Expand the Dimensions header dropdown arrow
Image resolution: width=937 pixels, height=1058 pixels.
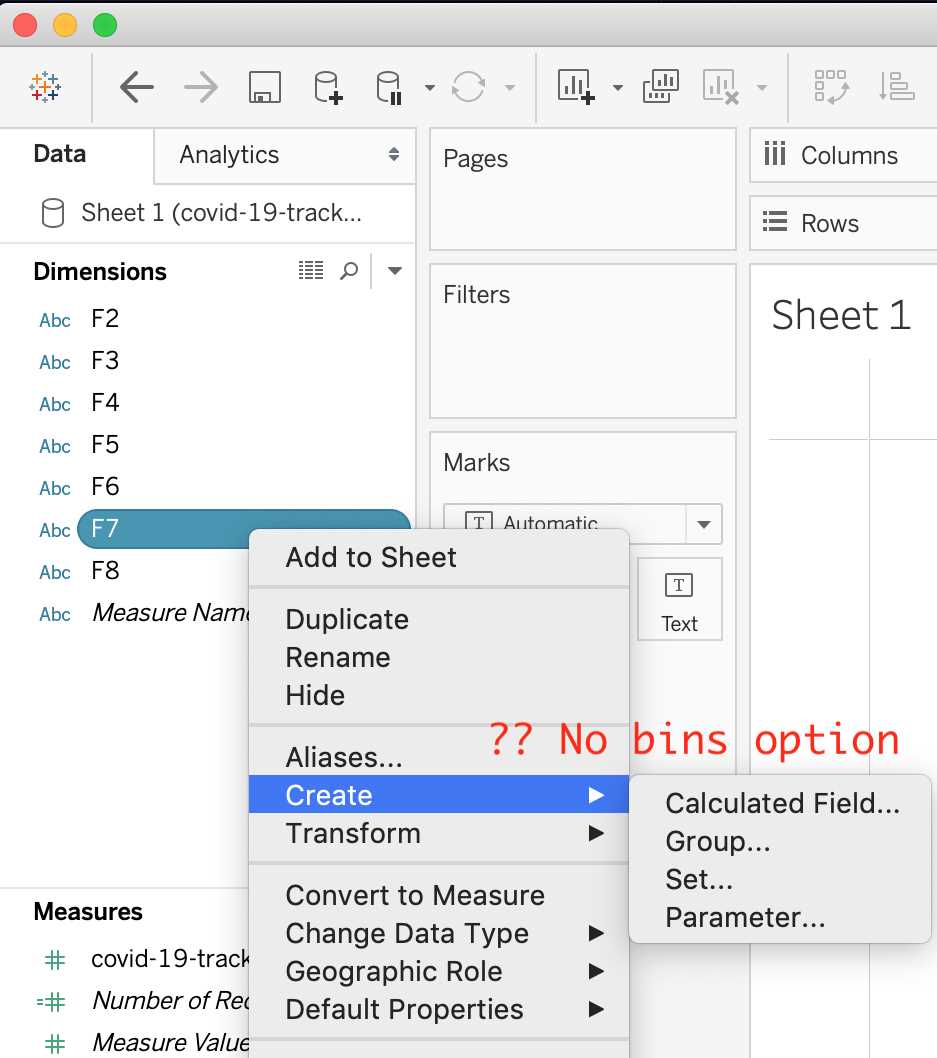(395, 271)
